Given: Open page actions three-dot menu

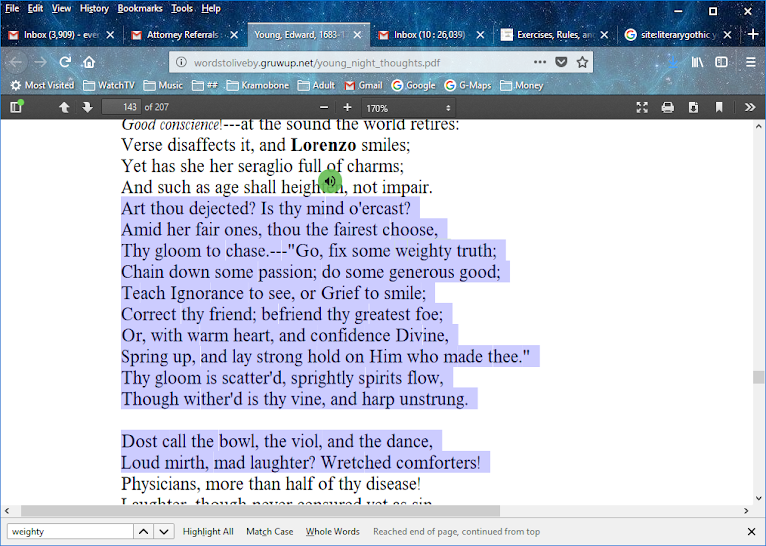Looking at the screenshot, I should click(540, 62).
